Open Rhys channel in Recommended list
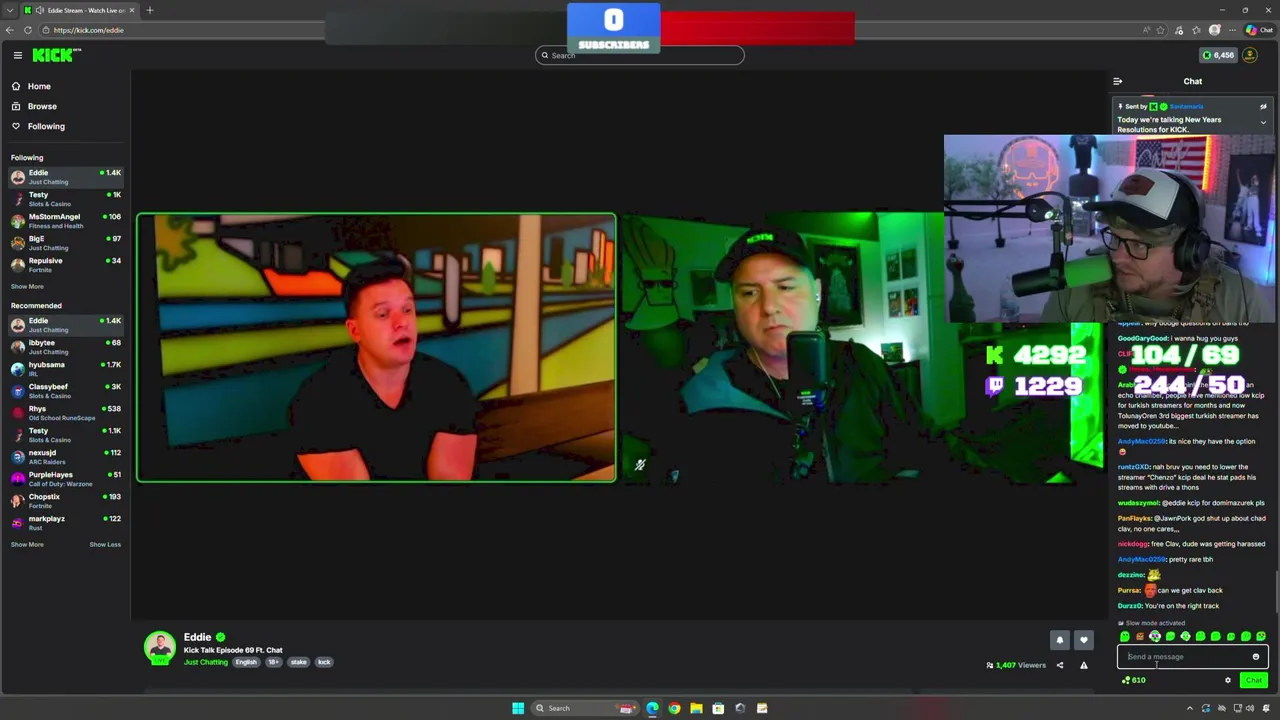1280x720 pixels. 65,412
